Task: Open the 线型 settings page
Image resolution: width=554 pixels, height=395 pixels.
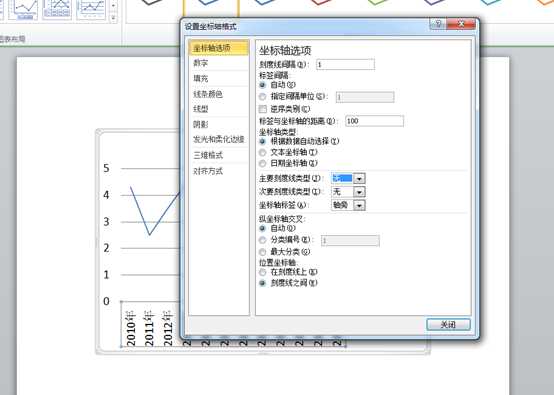Action: click(219, 109)
